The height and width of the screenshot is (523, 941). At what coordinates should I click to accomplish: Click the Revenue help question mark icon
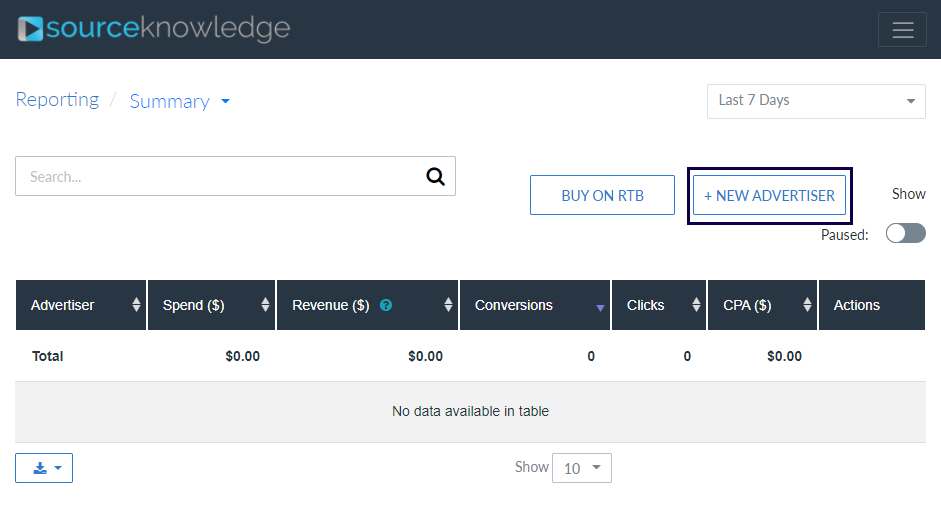click(x=386, y=305)
